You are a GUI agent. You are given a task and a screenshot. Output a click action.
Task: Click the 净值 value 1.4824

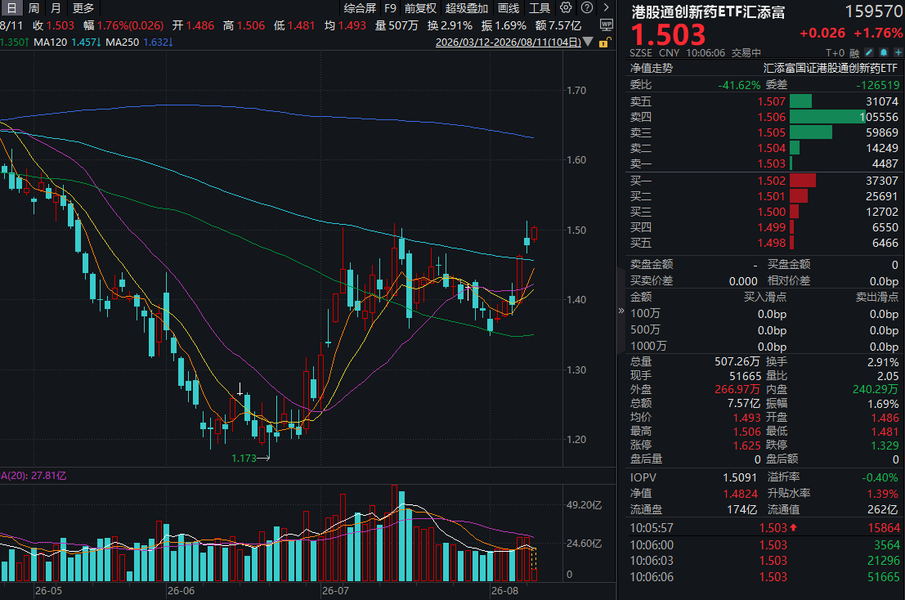point(740,494)
